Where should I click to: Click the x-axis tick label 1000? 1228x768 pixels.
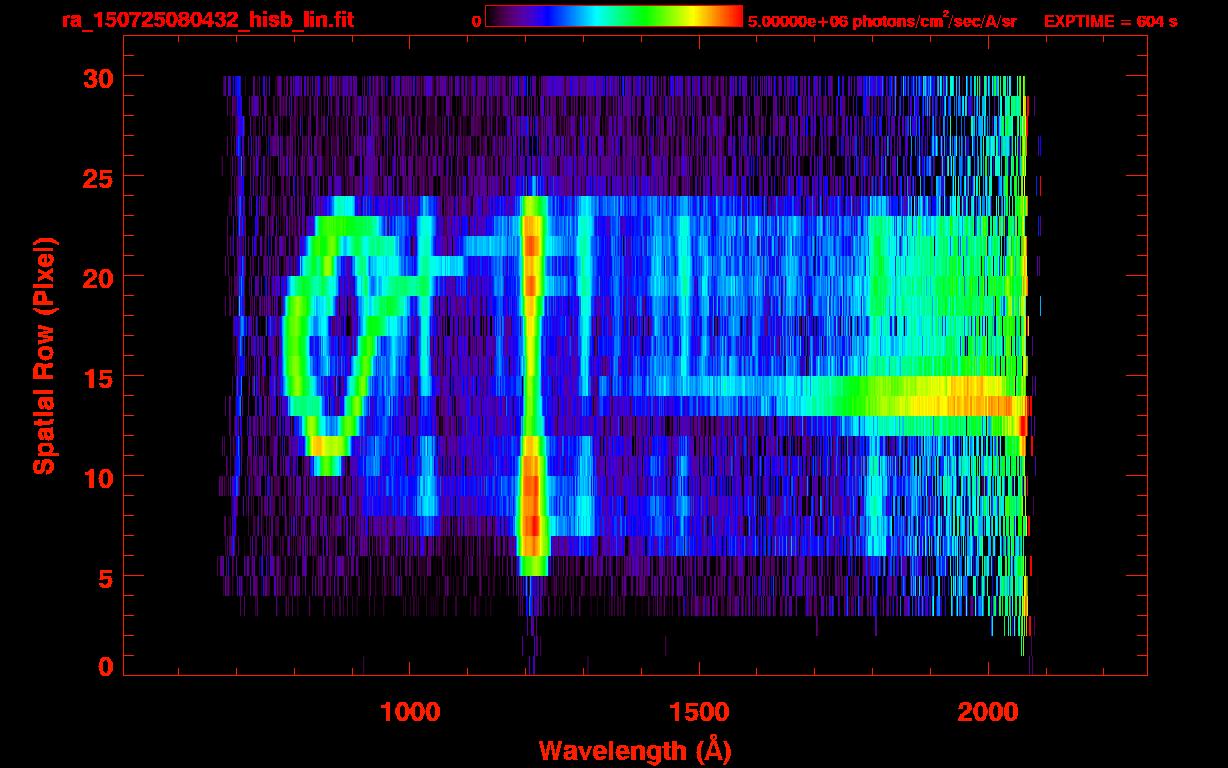(x=411, y=711)
